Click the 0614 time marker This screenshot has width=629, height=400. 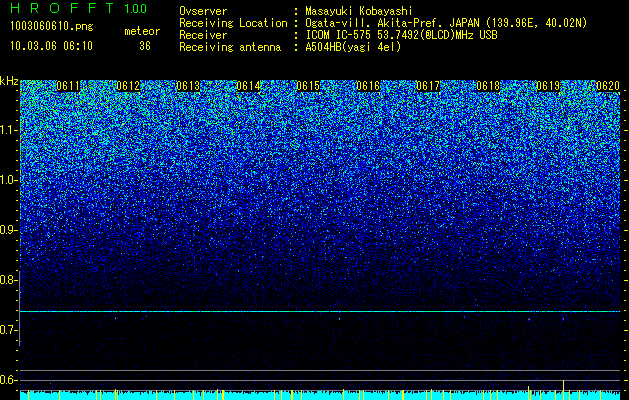tap(248, 86)
